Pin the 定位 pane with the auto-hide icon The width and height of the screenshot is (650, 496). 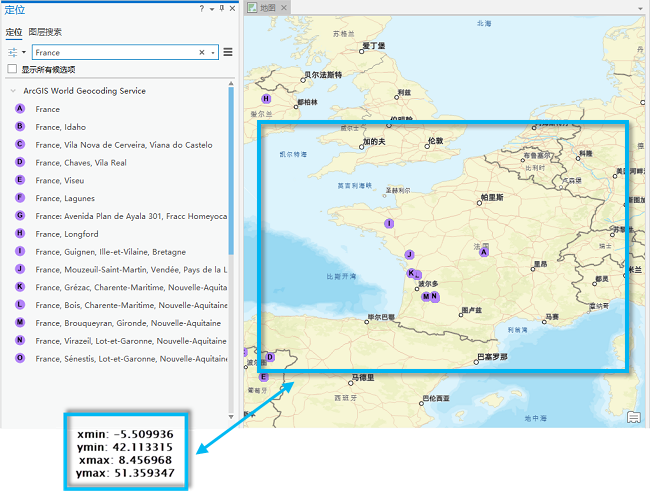click(x=221, y=8)
